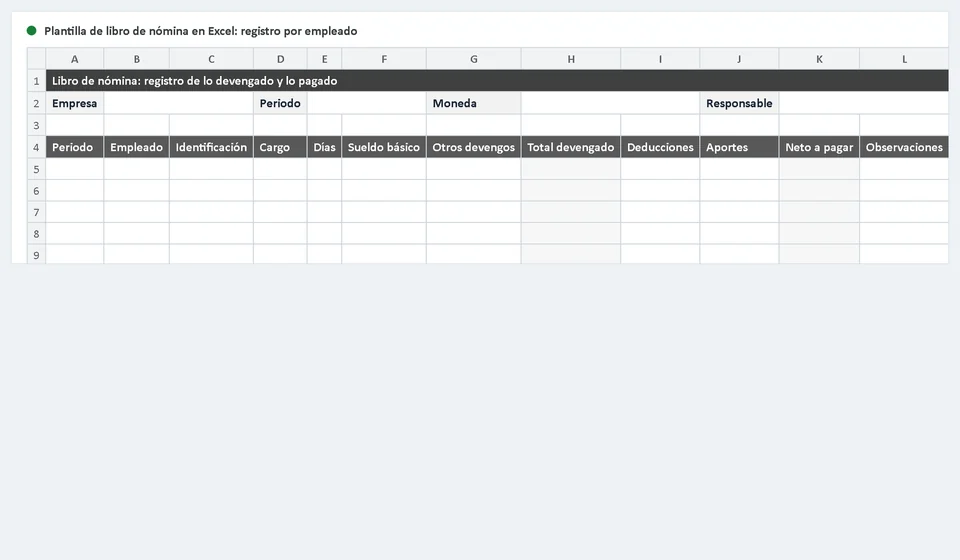Image resolution: width=960 pixels, height=560 pixels.
Task: Select column B header
Action: 137,59
